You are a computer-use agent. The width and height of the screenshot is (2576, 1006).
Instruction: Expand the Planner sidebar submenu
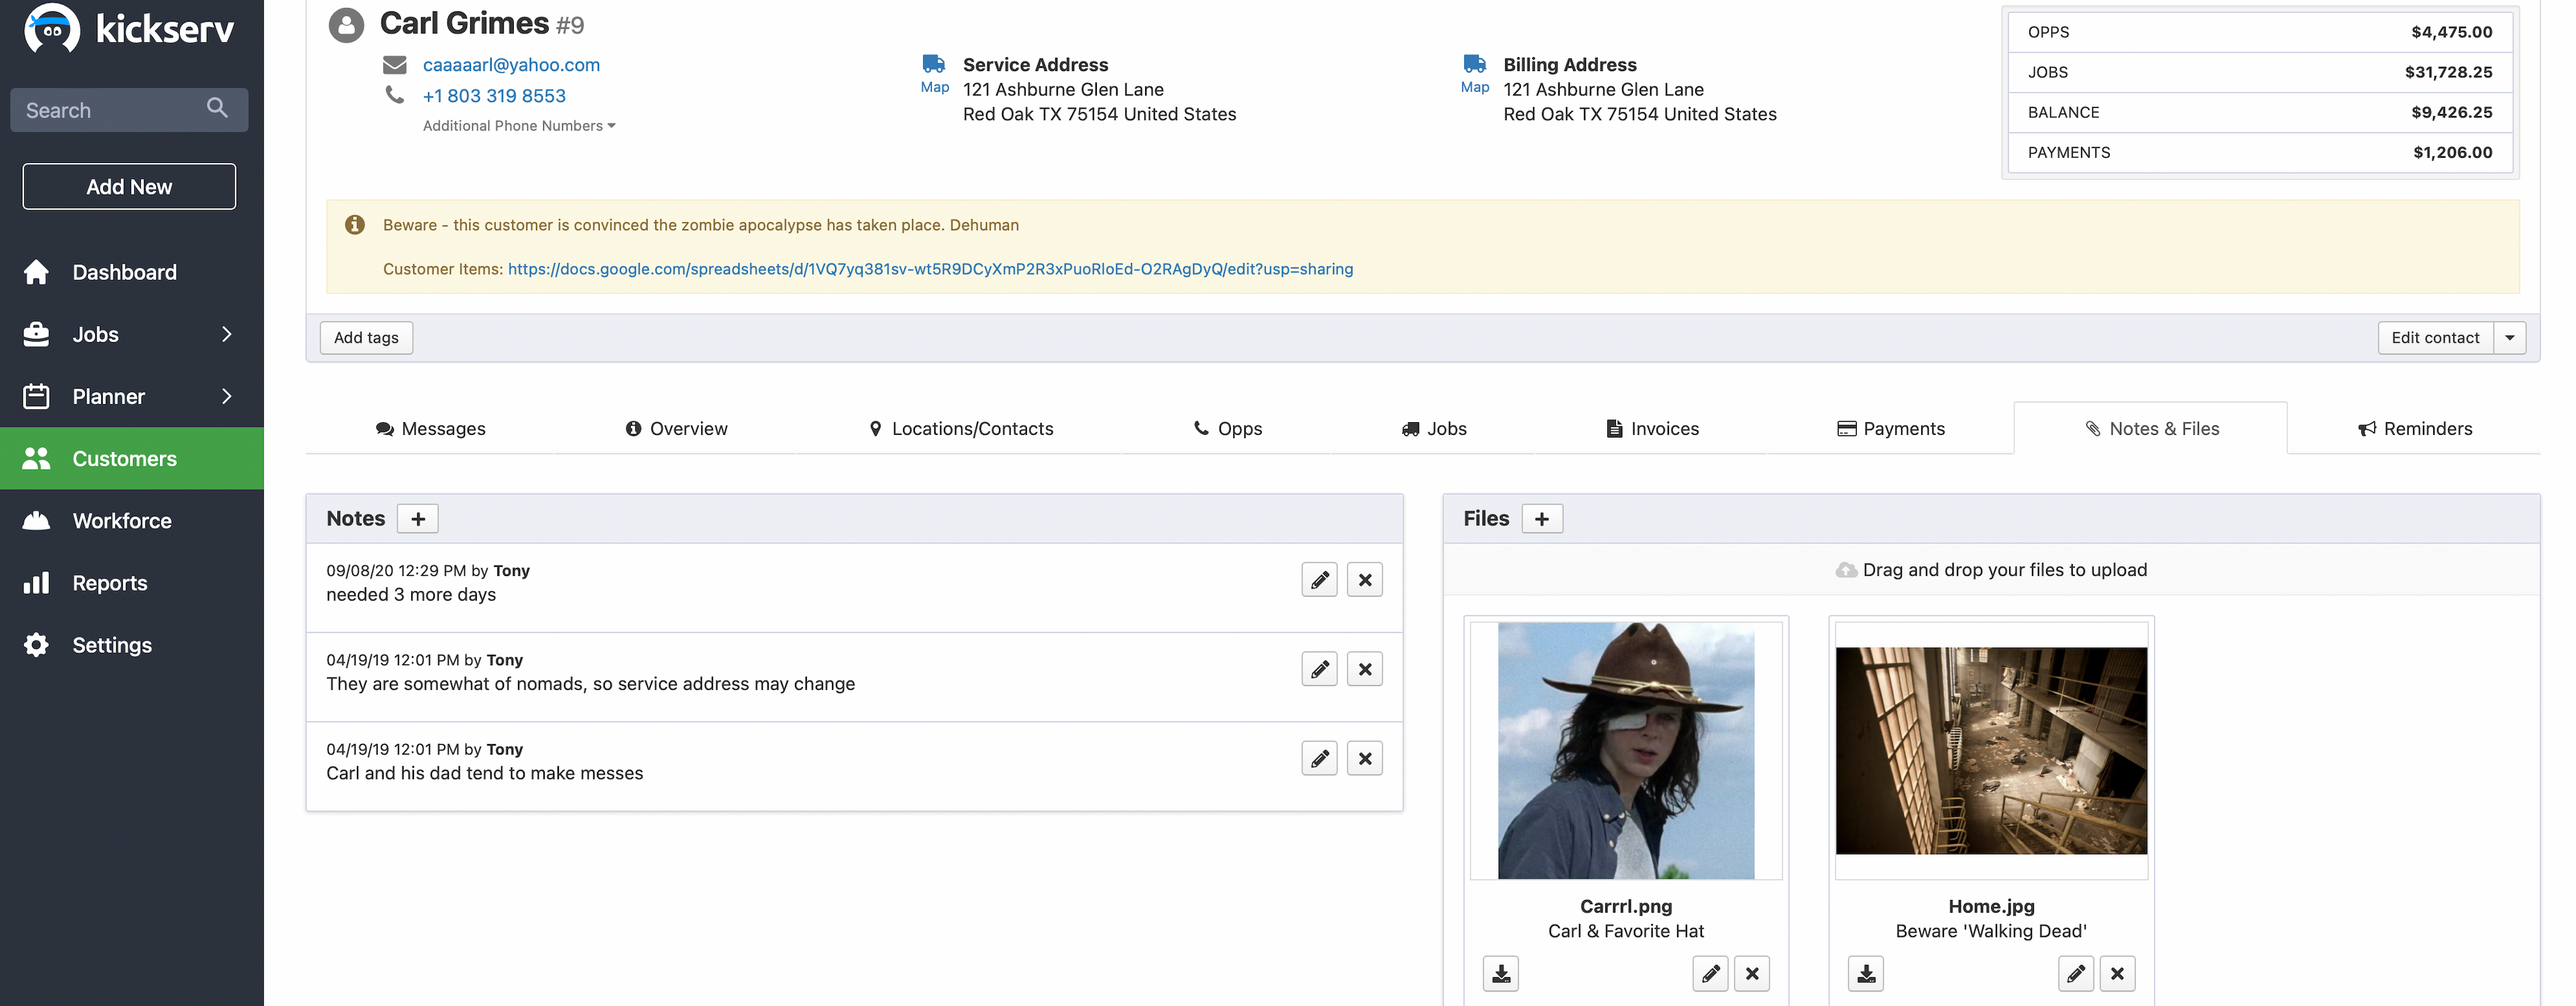coord(227,397)
